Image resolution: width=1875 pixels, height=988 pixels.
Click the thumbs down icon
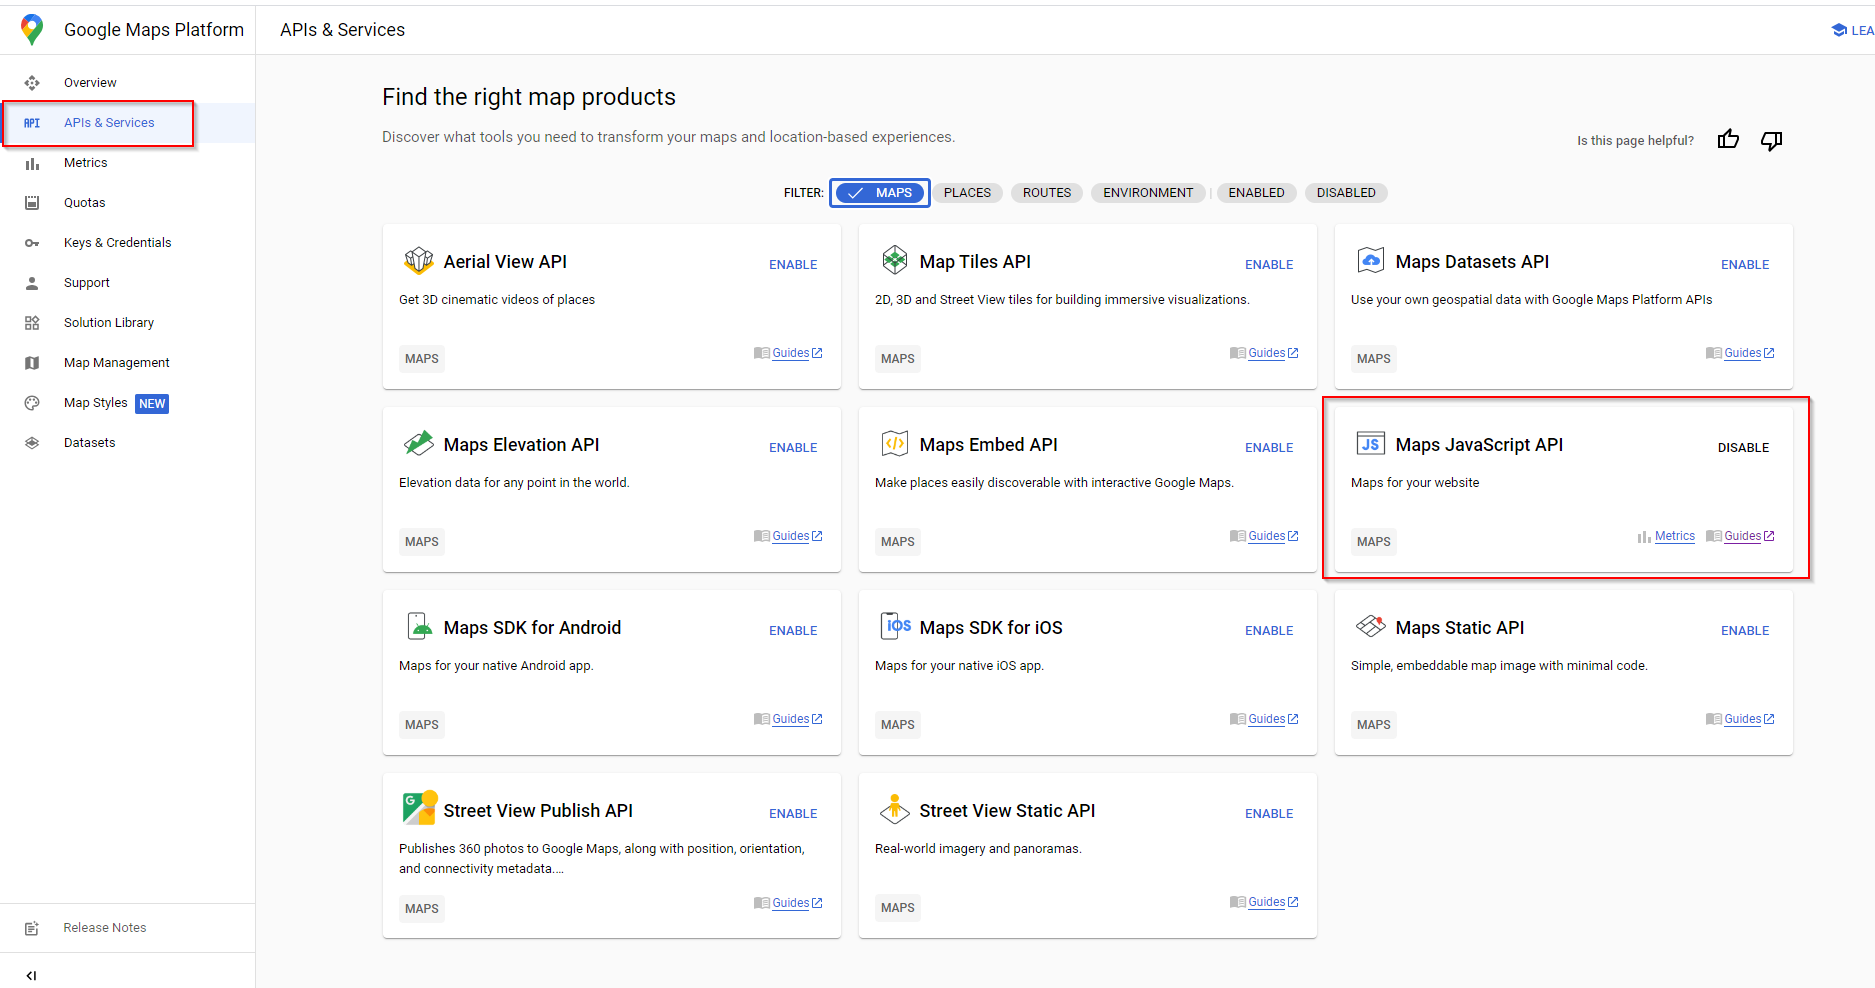point(1771,140)
